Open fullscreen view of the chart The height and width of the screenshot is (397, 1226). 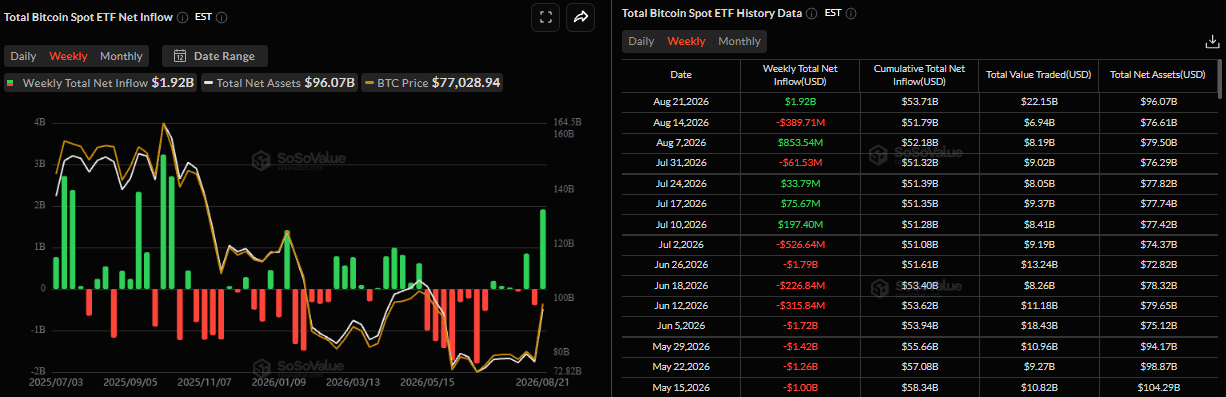point(545,17)
